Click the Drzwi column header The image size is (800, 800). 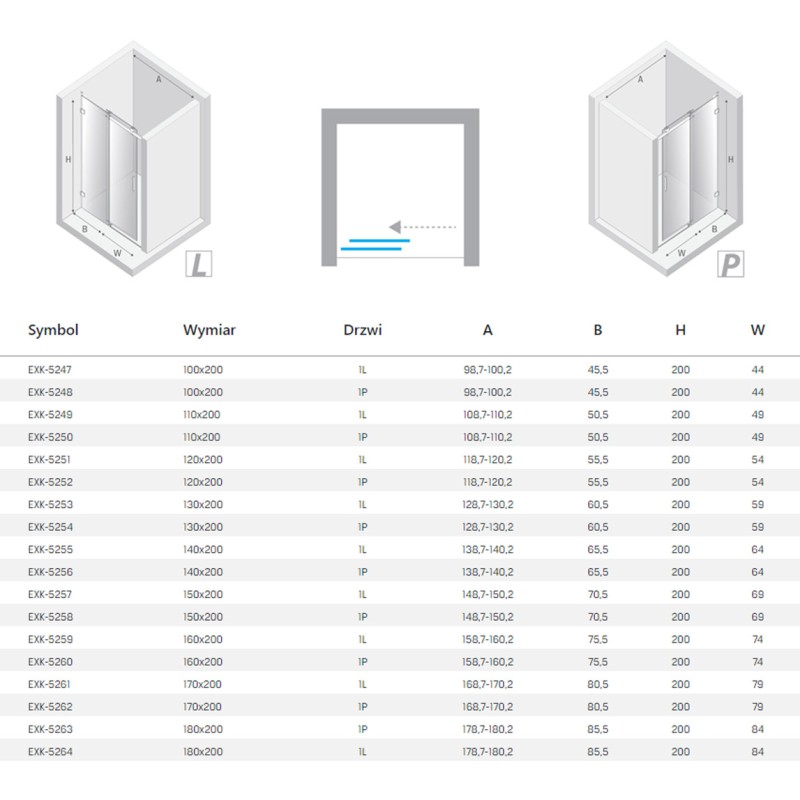[x=362, y=330]
